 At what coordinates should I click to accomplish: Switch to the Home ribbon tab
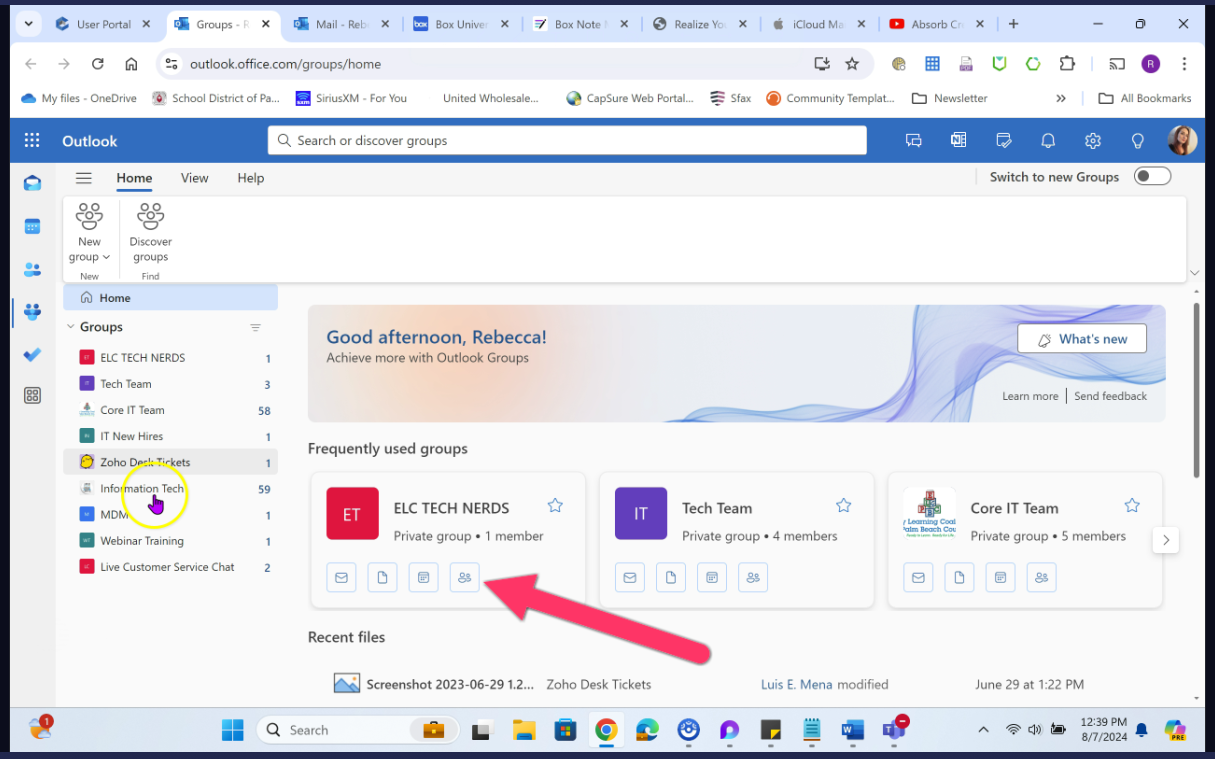(134, 178)
